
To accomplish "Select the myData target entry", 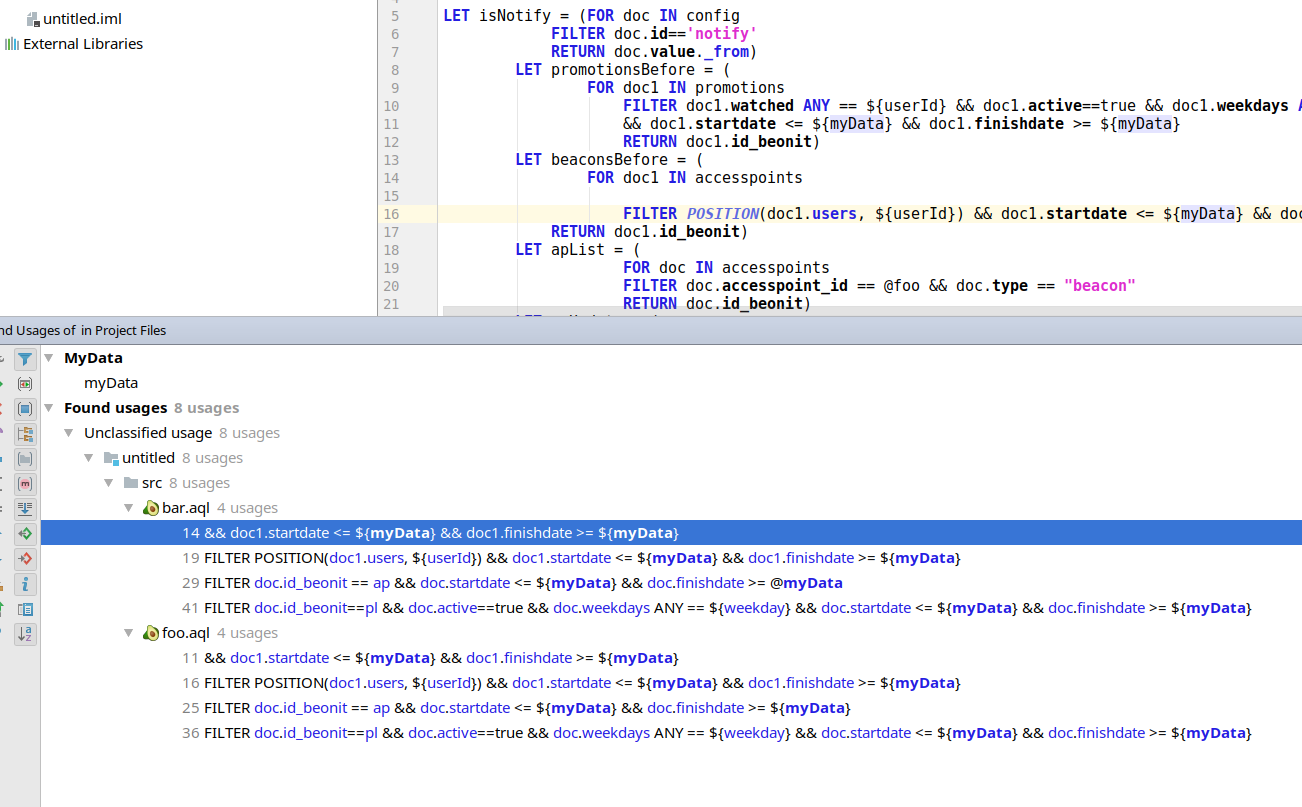I will [111, 383].
